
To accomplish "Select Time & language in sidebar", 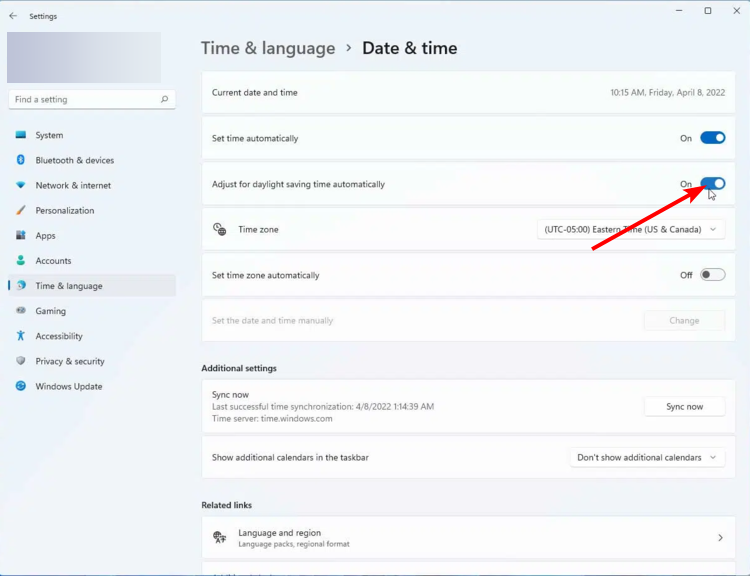I will click(92, 286).
